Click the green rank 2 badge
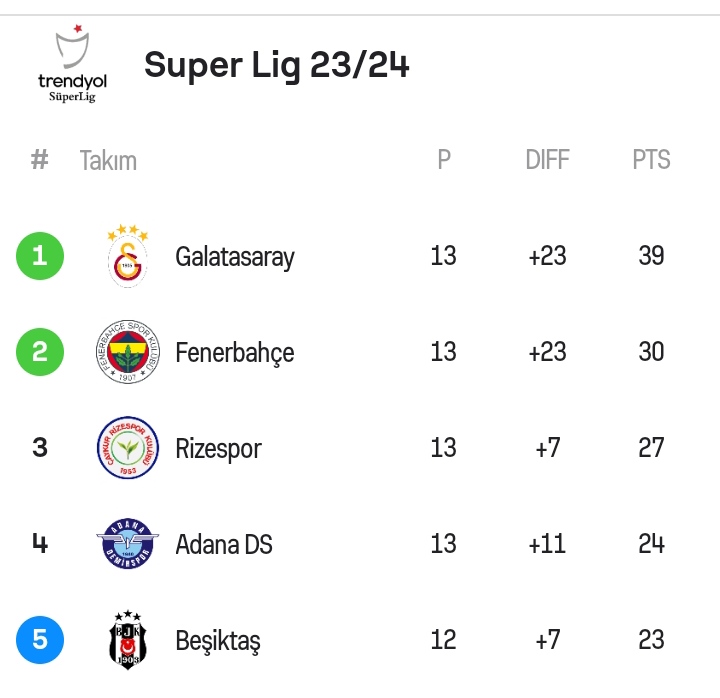This screenshot has width=720, height=698. point(40,352)
